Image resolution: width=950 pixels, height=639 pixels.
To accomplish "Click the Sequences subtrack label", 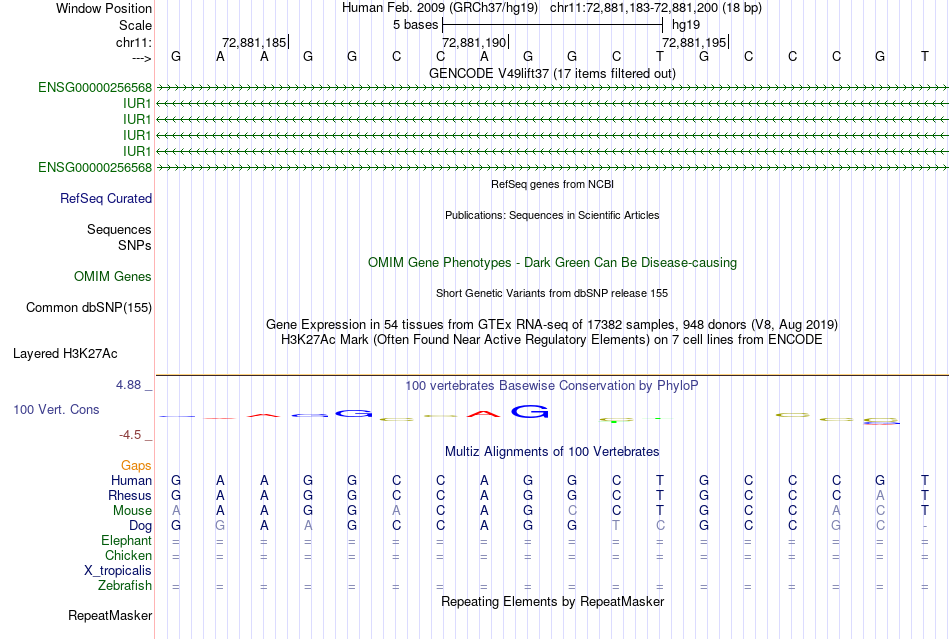I will (x=119, y=230).
